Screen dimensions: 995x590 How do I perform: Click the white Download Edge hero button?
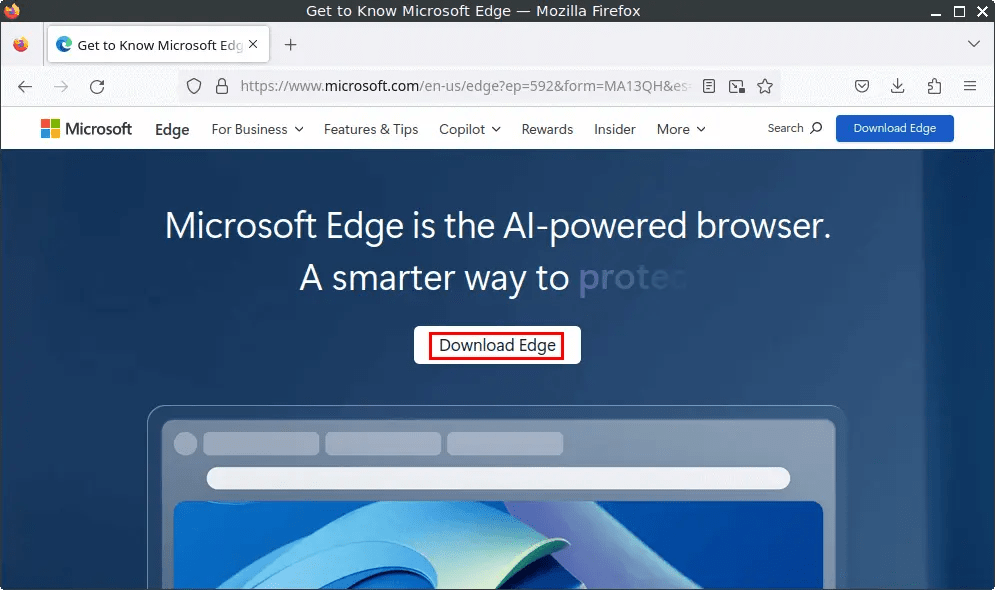pyautogui.click(x=498, y=345)
